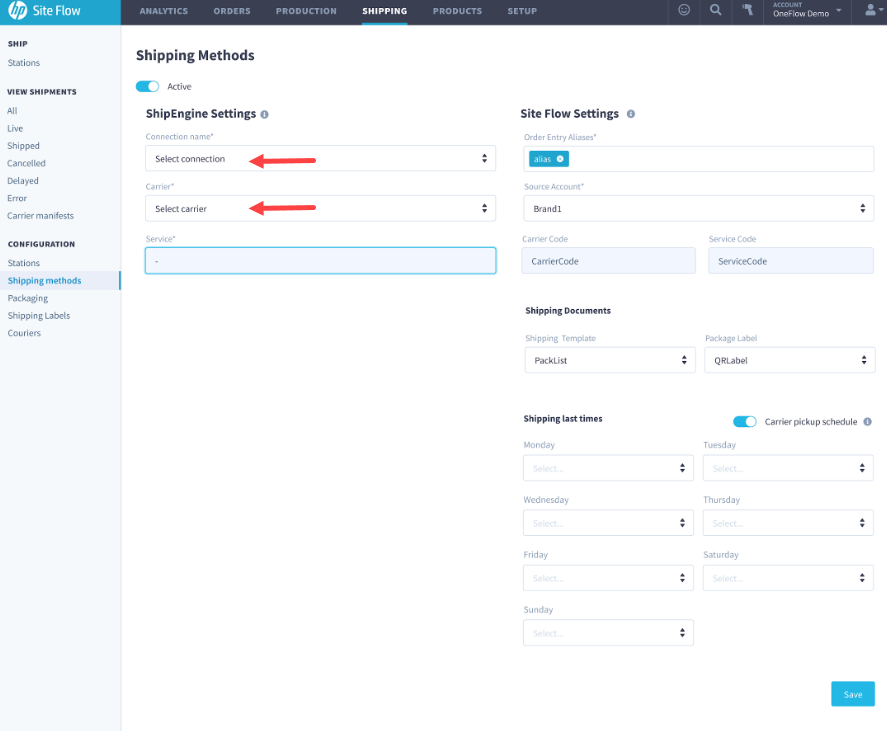Click the Save button

pyautogui.click(x=852, y=693)
